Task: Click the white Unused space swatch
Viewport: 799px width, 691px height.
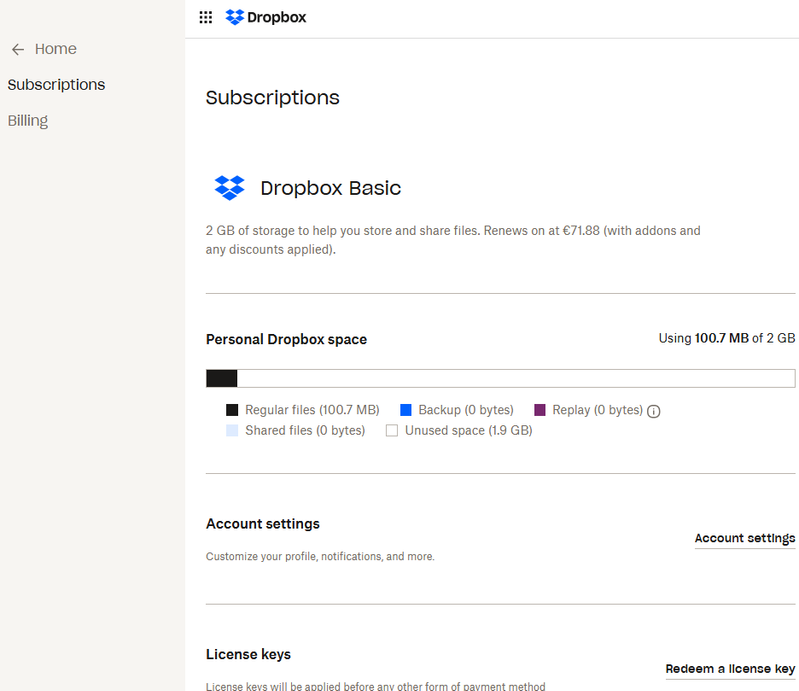Action: [392, 431]
